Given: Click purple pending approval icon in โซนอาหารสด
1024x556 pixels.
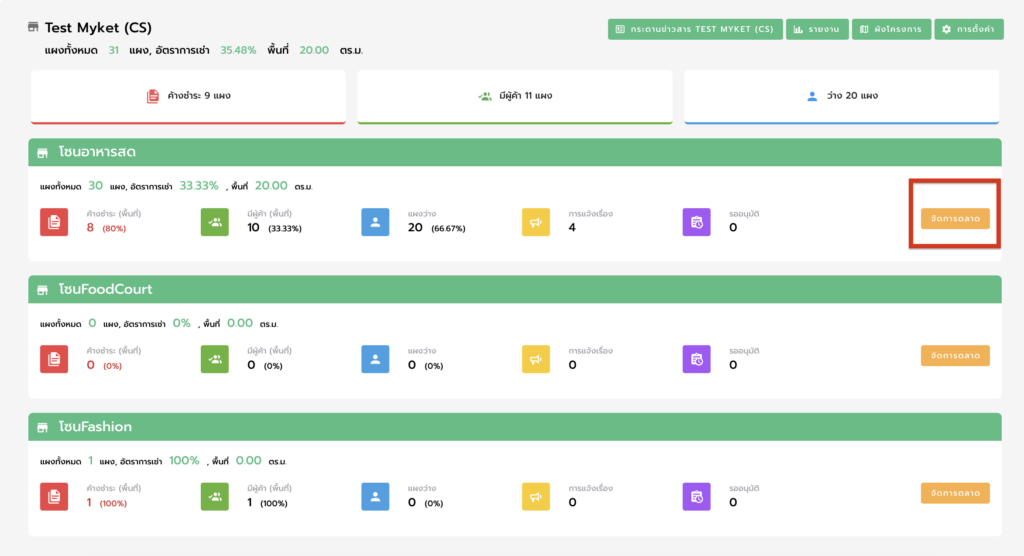Looking at the screenshot, I should (696, 222).
